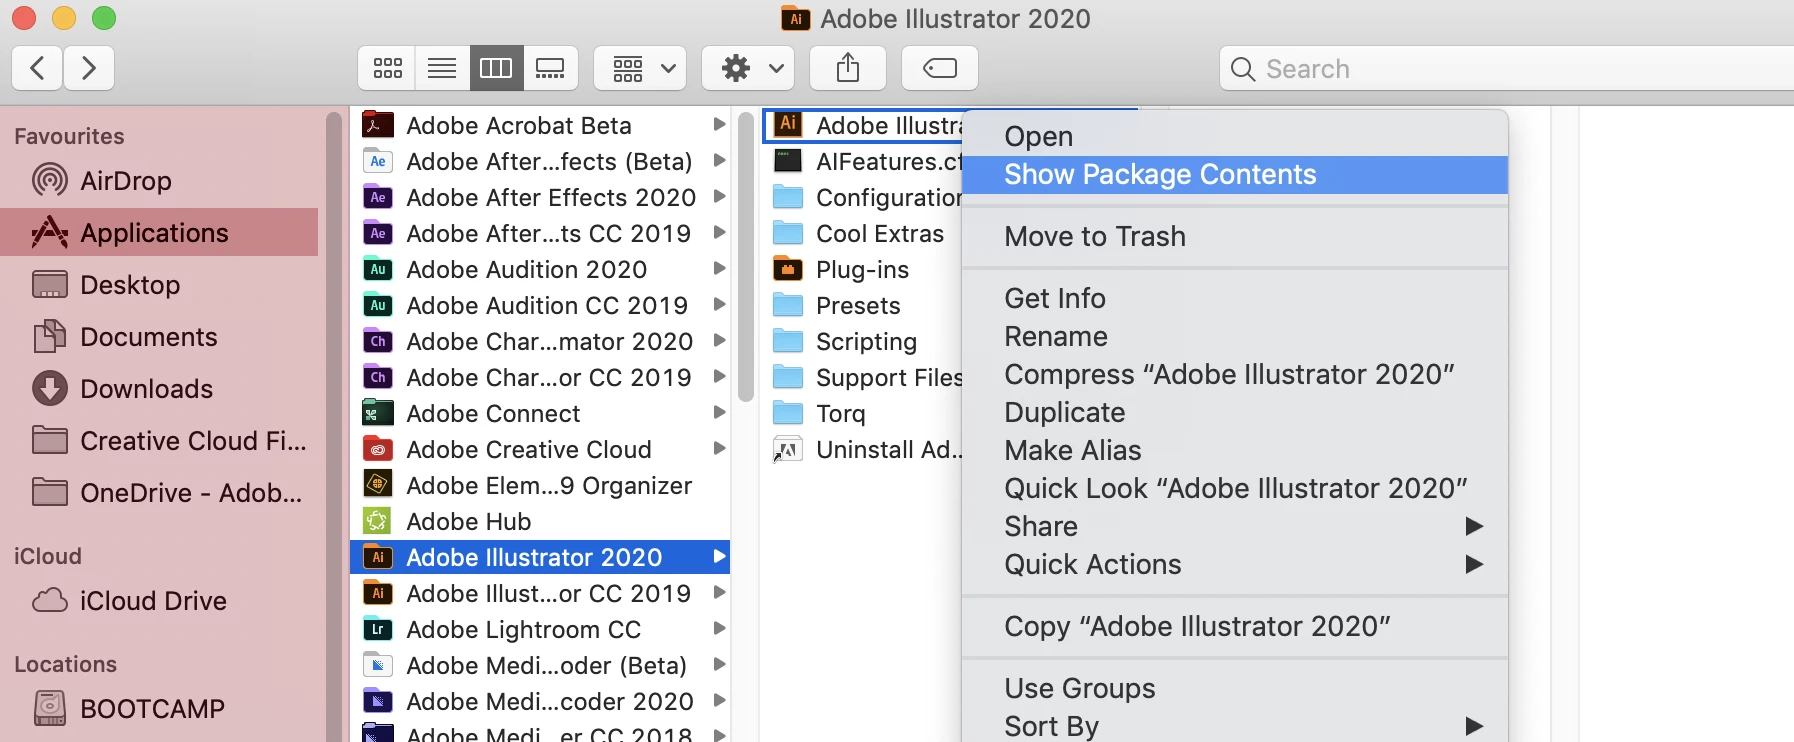Go back with the left chevron button

tap(37, 68)
